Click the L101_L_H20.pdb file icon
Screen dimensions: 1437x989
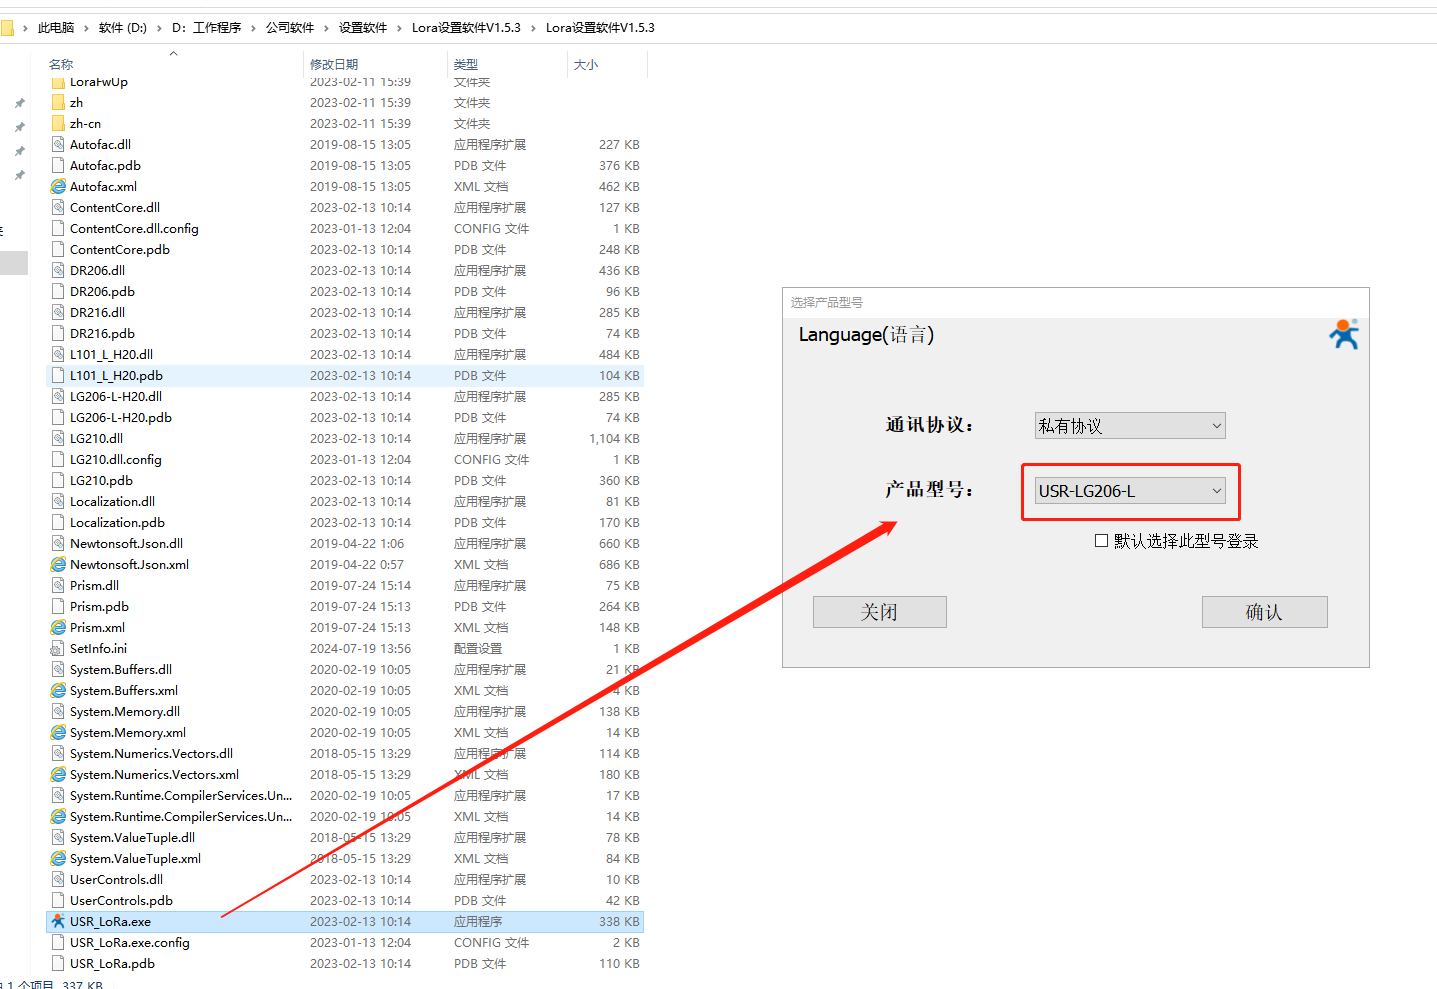click(58, 375)
